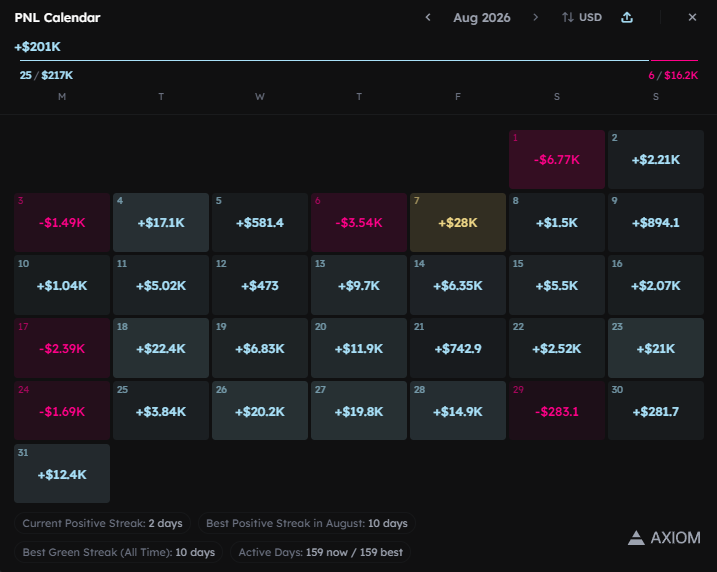Select day 4 cell with +$17.1K
This screenshot has width=717, height=572.
click(161, 222)
